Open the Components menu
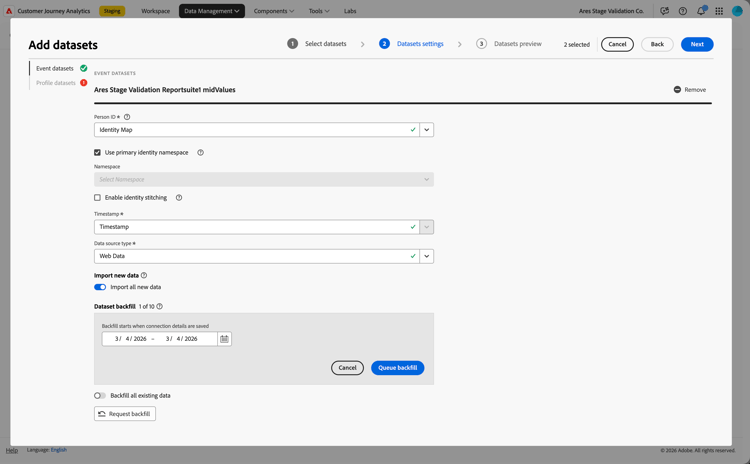This screenshot has width=750, height=464. [x=274, y=11]
